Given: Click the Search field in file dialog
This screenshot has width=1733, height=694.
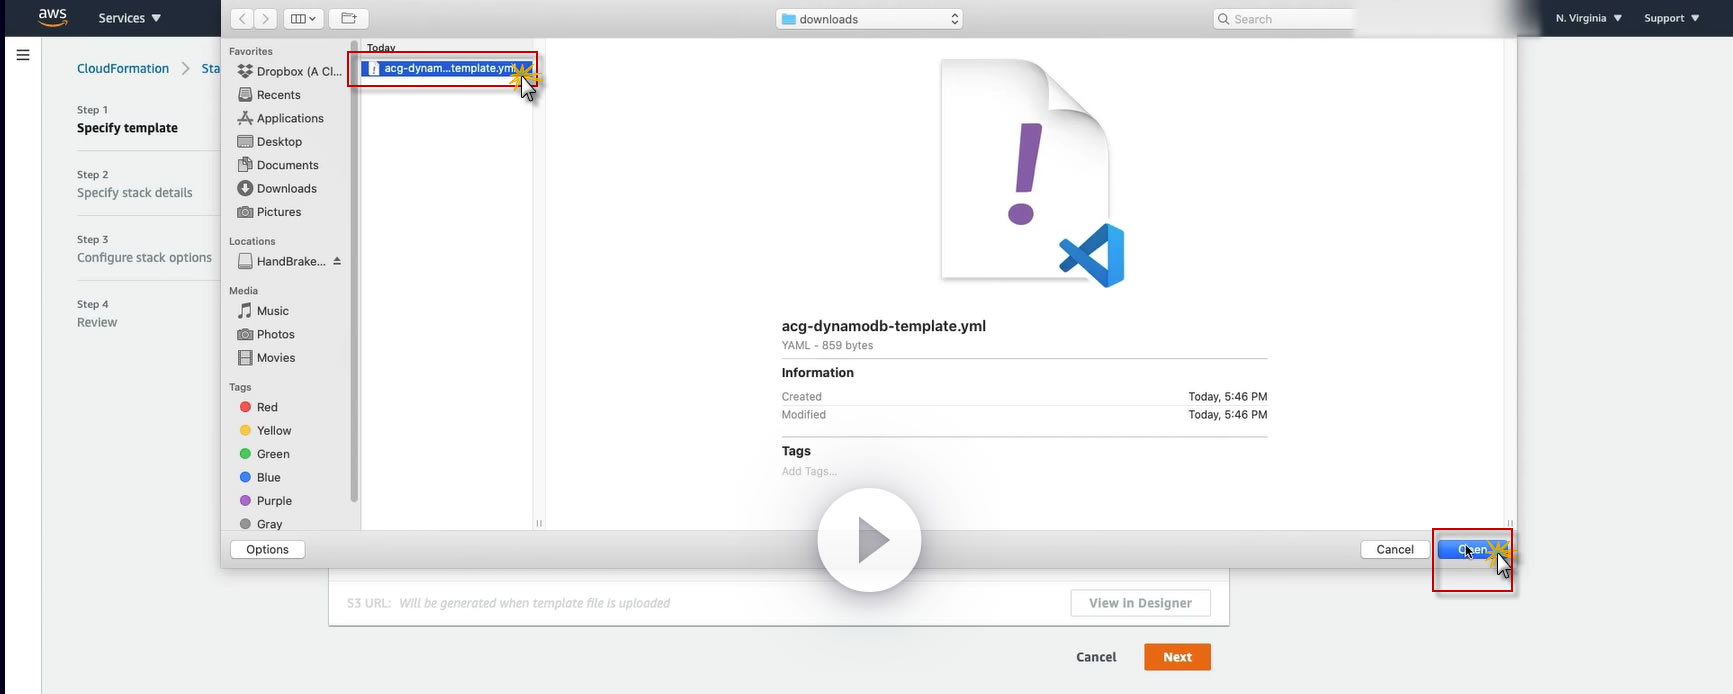Looking at the screenshot, I should coord(1283,19).
